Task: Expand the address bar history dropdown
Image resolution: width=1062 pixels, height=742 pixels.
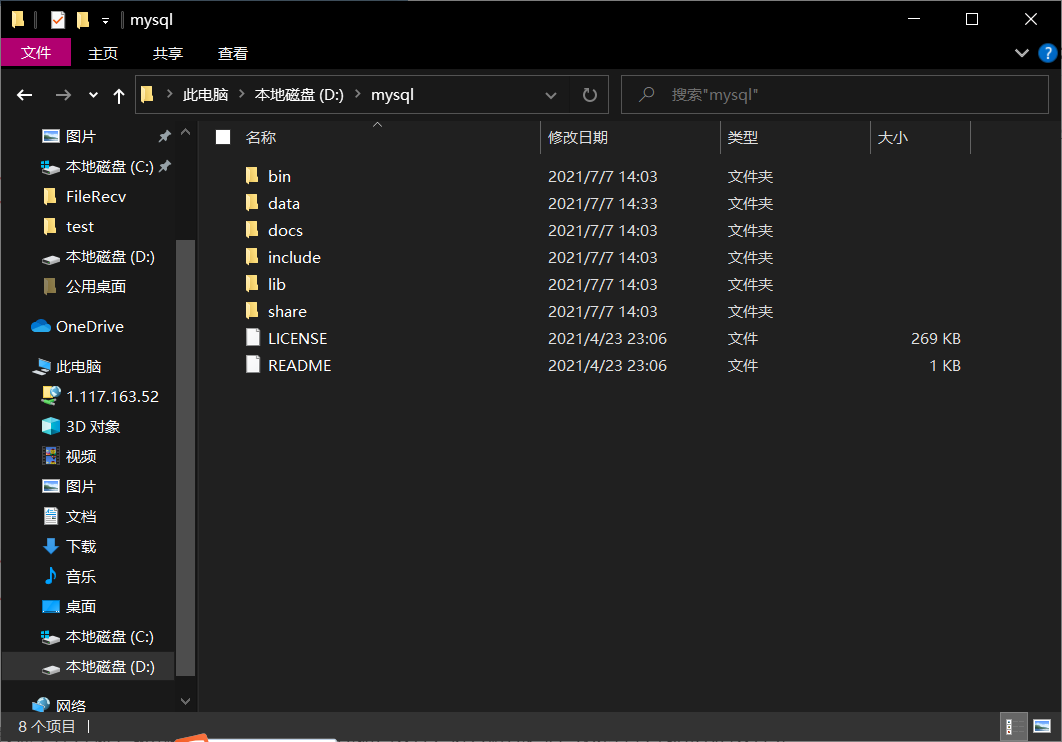Action: (551, 95)
